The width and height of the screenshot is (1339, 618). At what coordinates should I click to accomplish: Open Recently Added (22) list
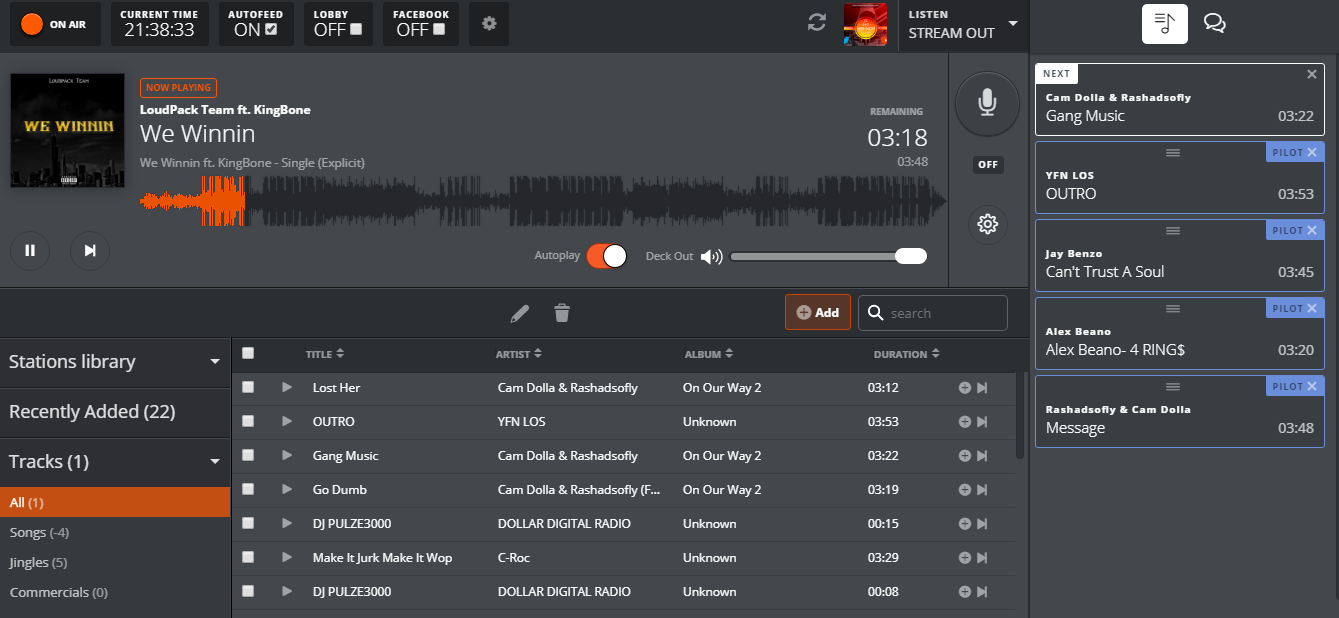tap(115, 412)
